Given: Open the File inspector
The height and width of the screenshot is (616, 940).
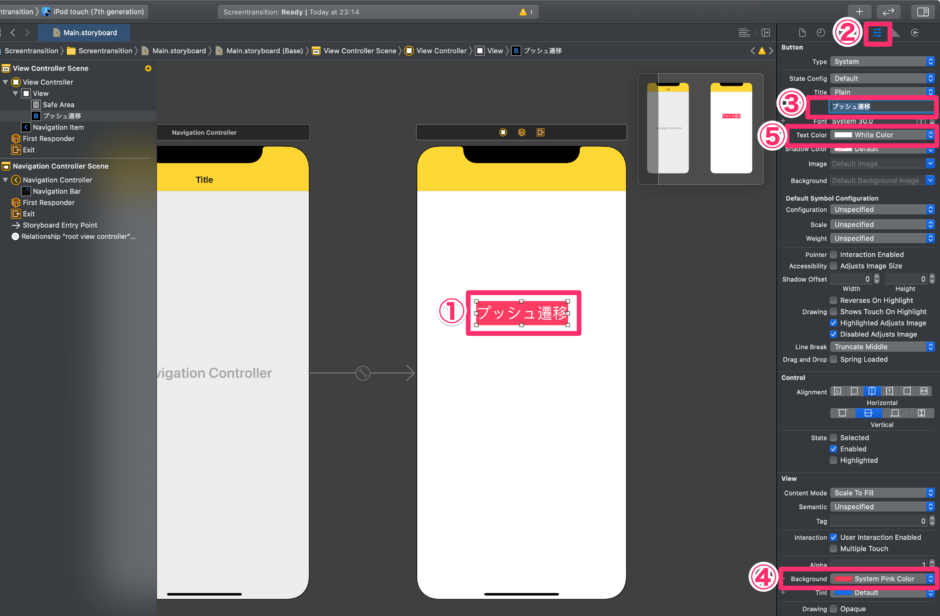Looking at the screenshot, I should (803, 32).
